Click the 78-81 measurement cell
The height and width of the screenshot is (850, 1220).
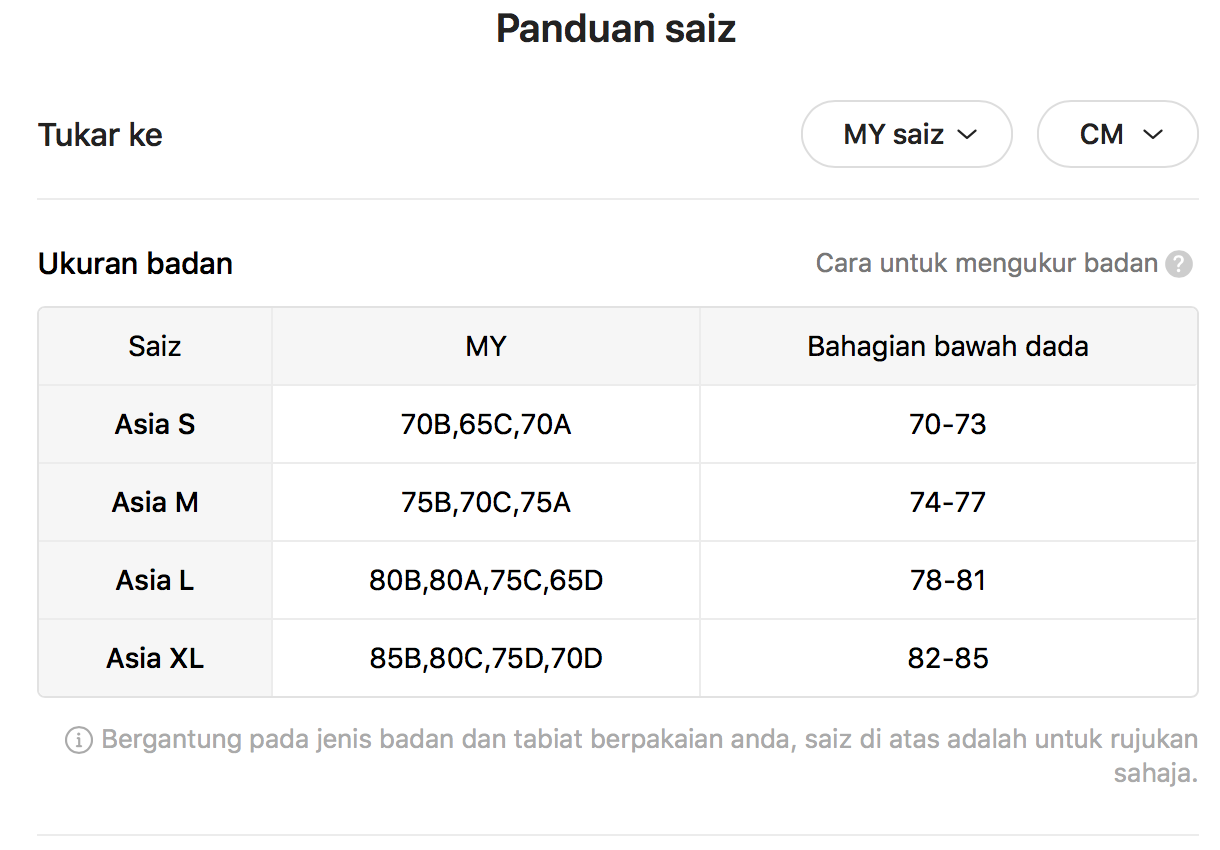[x=948, y=580]
